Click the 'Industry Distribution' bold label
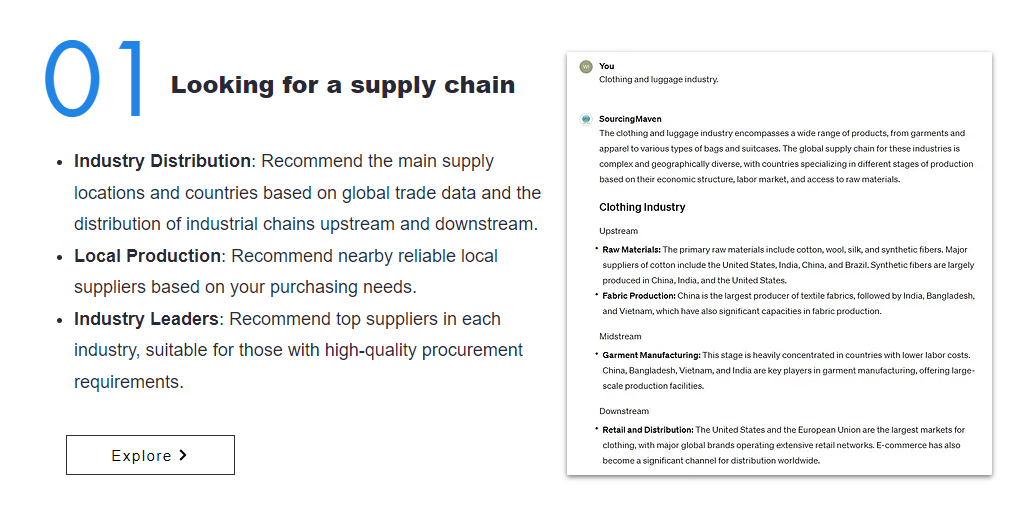This screenshot has height=522, width=1021. click(x=162, y=161)
